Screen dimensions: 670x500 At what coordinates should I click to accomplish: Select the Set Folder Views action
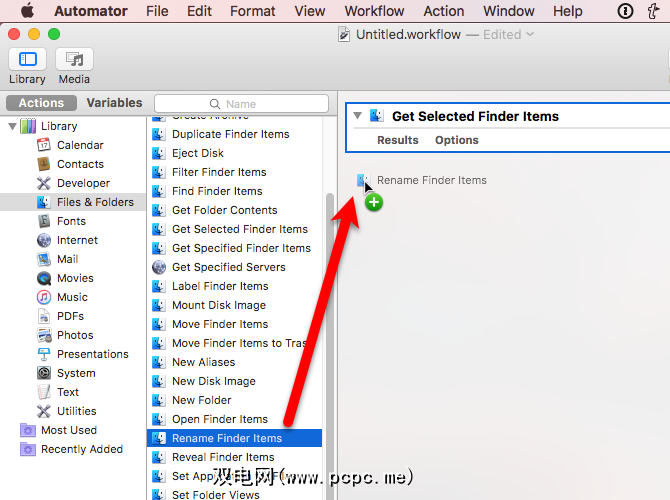point(235,494)
